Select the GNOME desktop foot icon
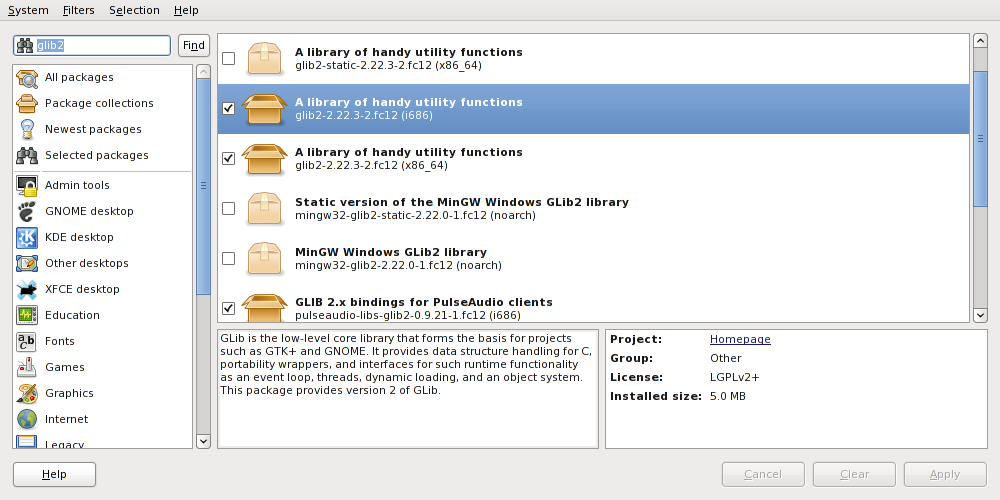The height and width of the screenshot is (500, 1000). pyautogui.click(x=27, y=211)
